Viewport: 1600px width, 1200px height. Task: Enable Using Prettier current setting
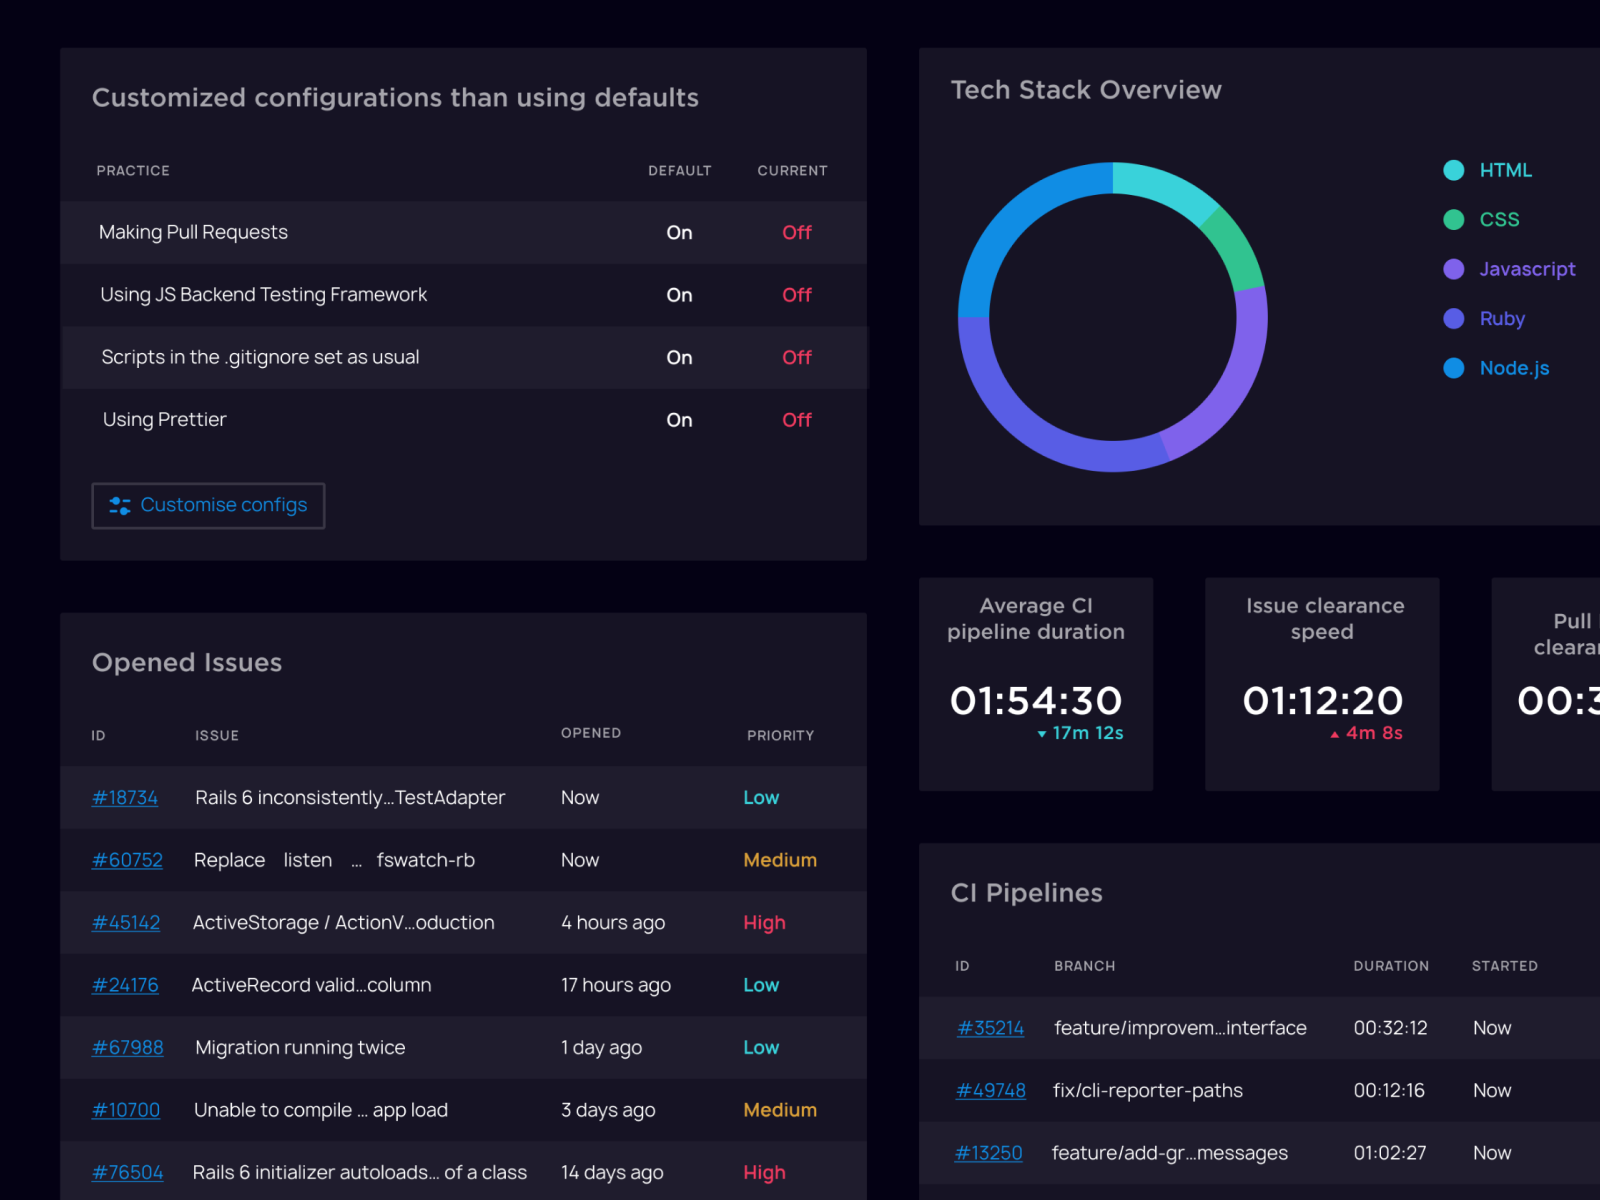797,419
